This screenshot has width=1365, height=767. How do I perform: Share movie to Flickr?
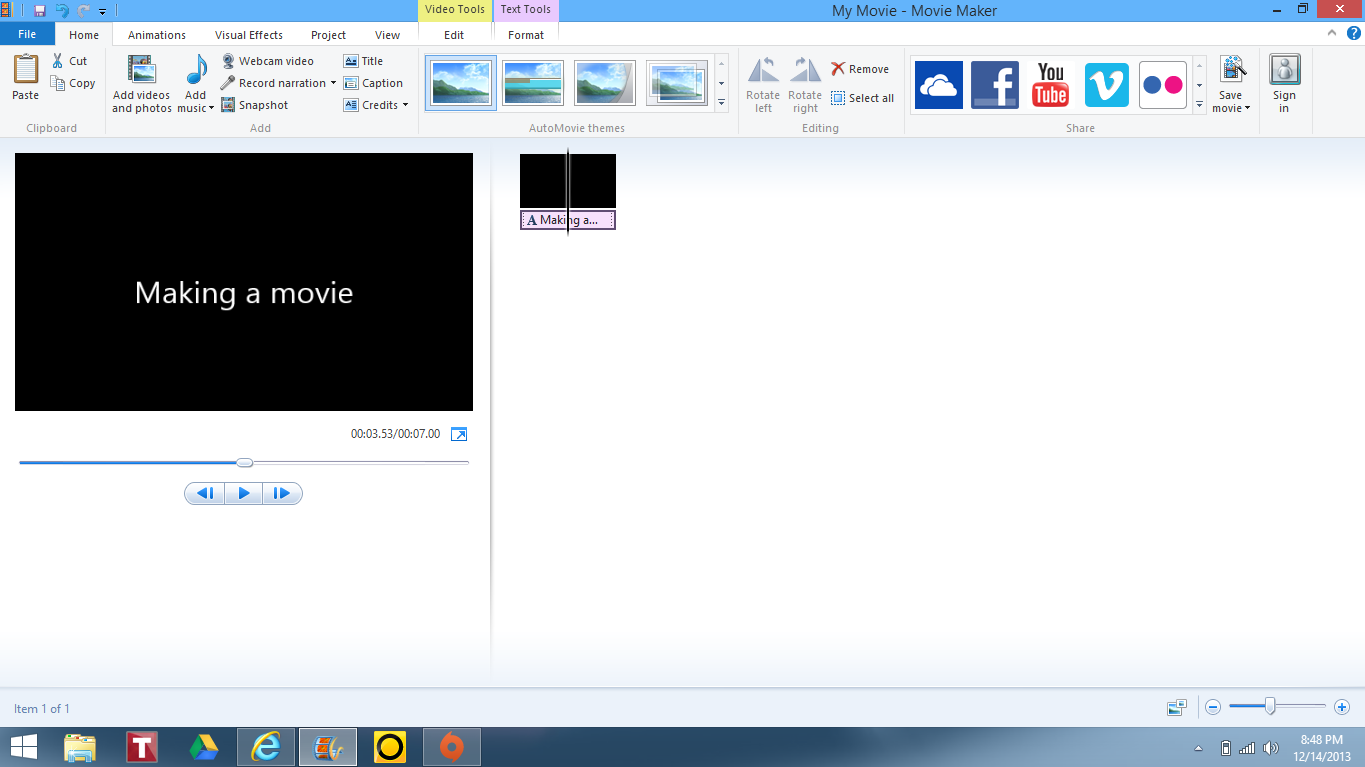point(1163,85)
